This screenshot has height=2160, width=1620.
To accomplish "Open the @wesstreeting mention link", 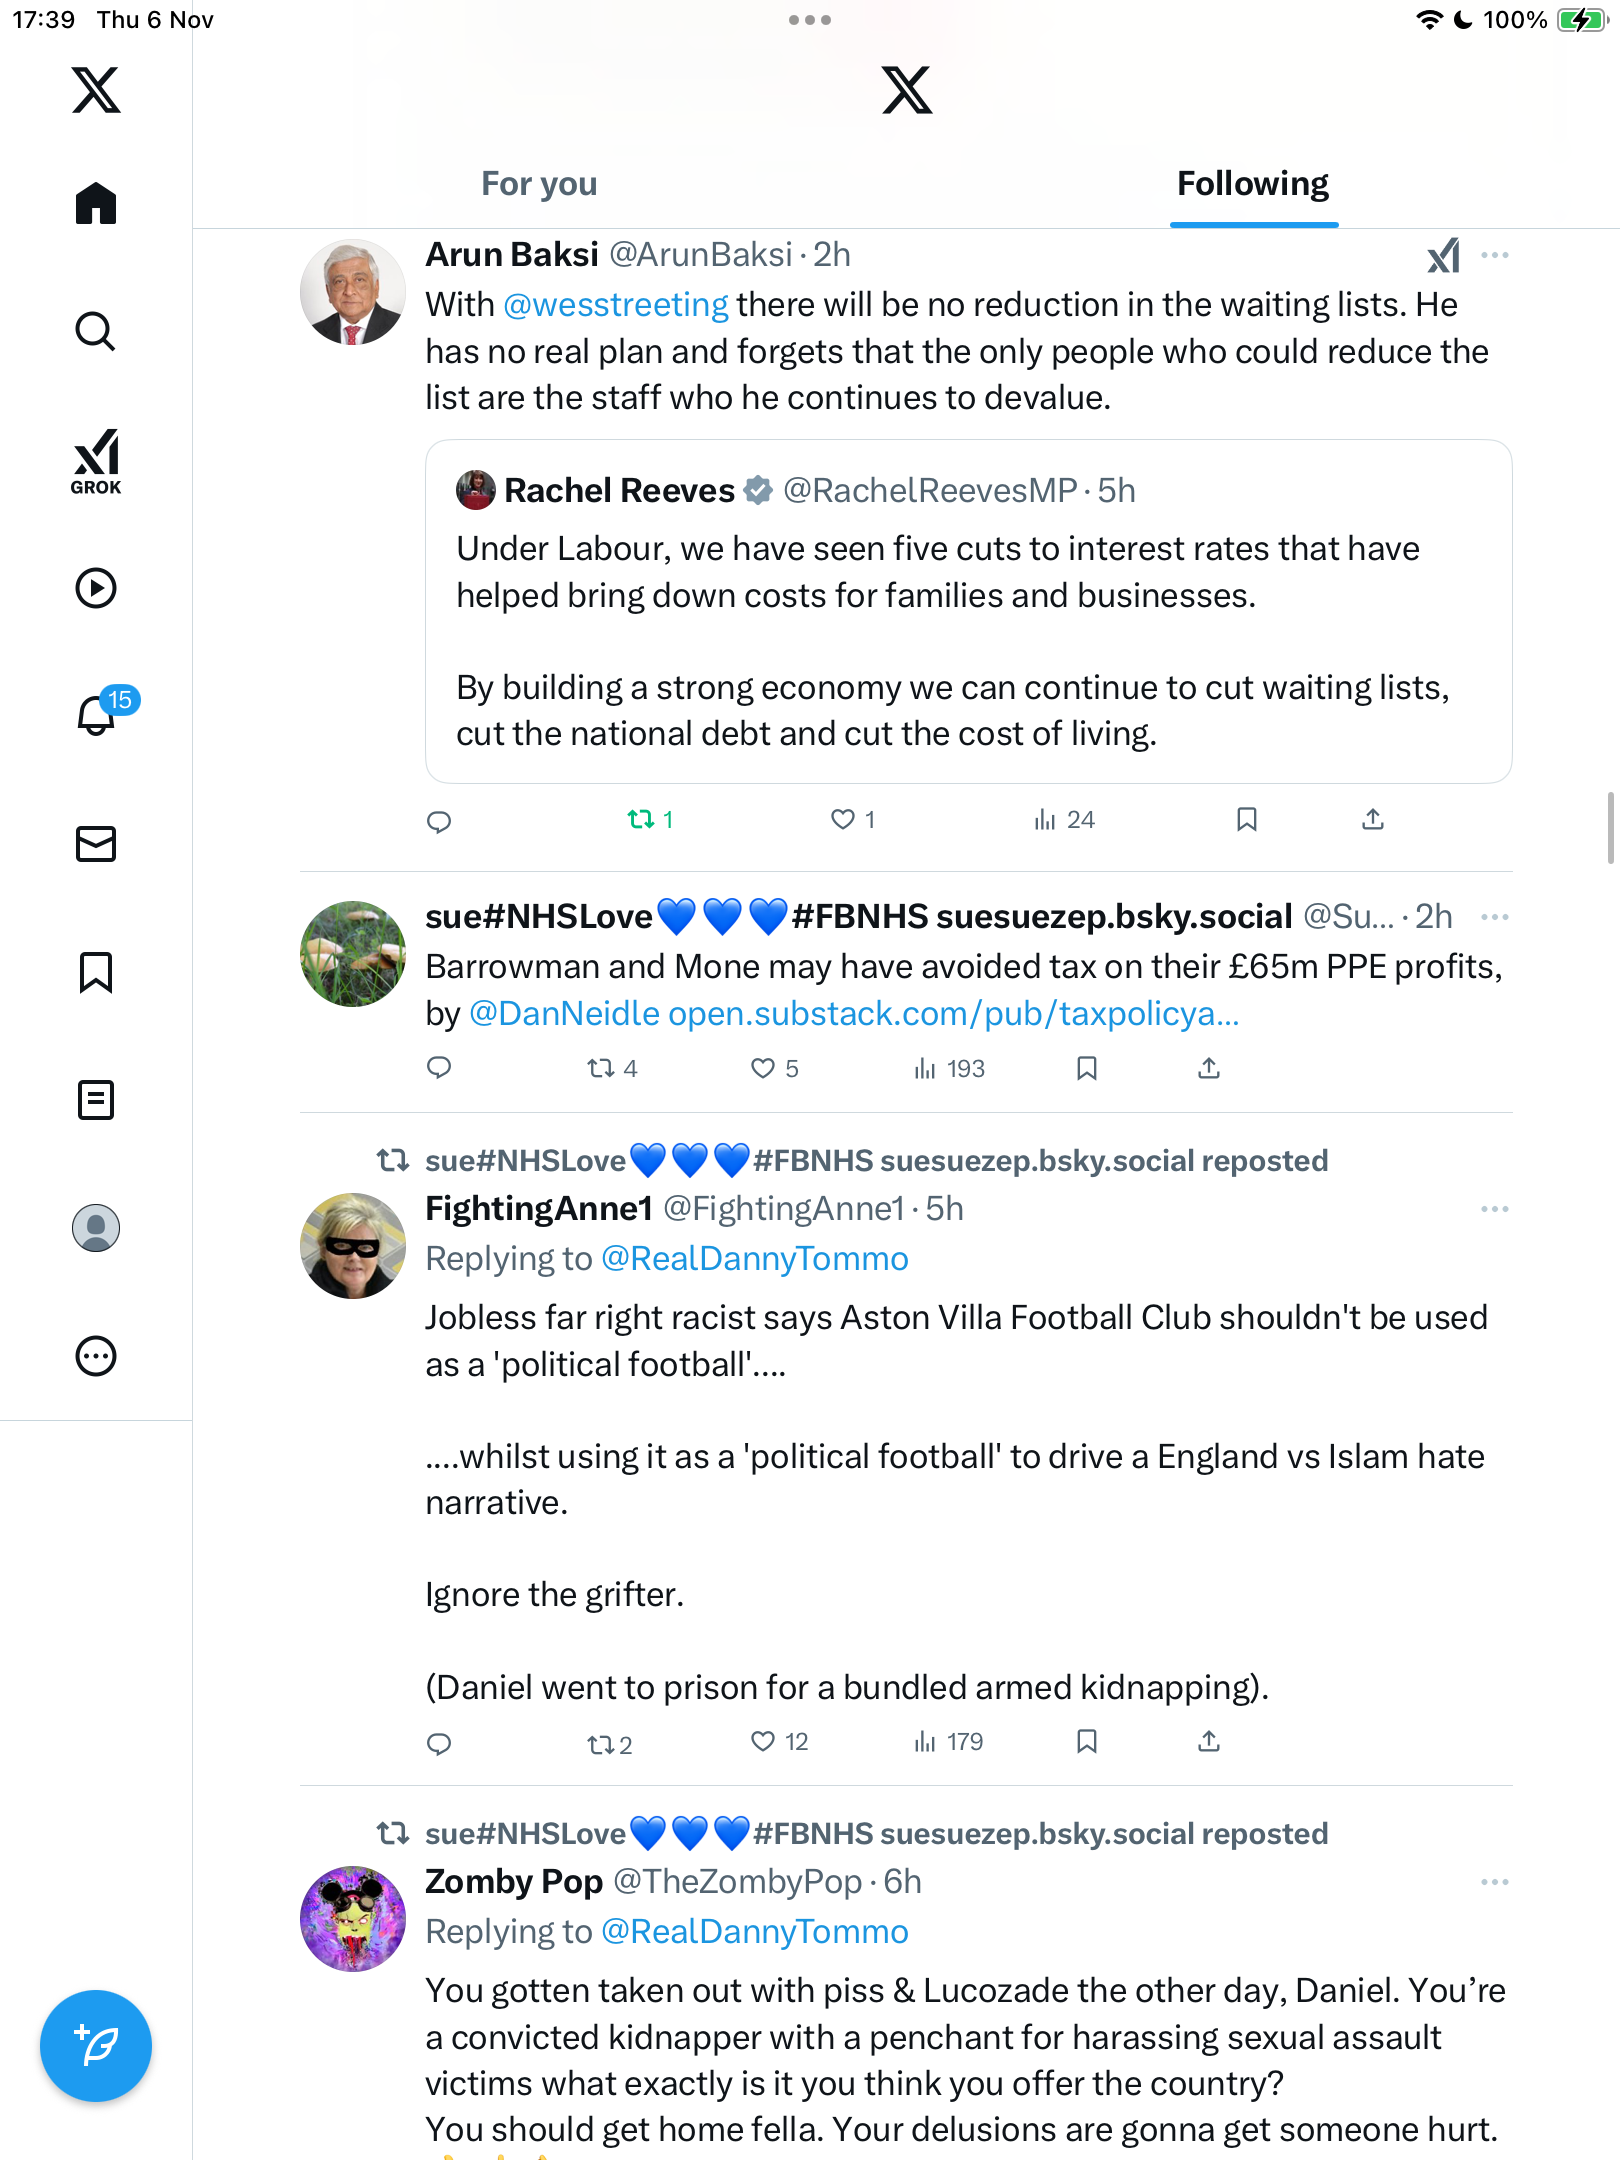I will [x=615, y=305].
